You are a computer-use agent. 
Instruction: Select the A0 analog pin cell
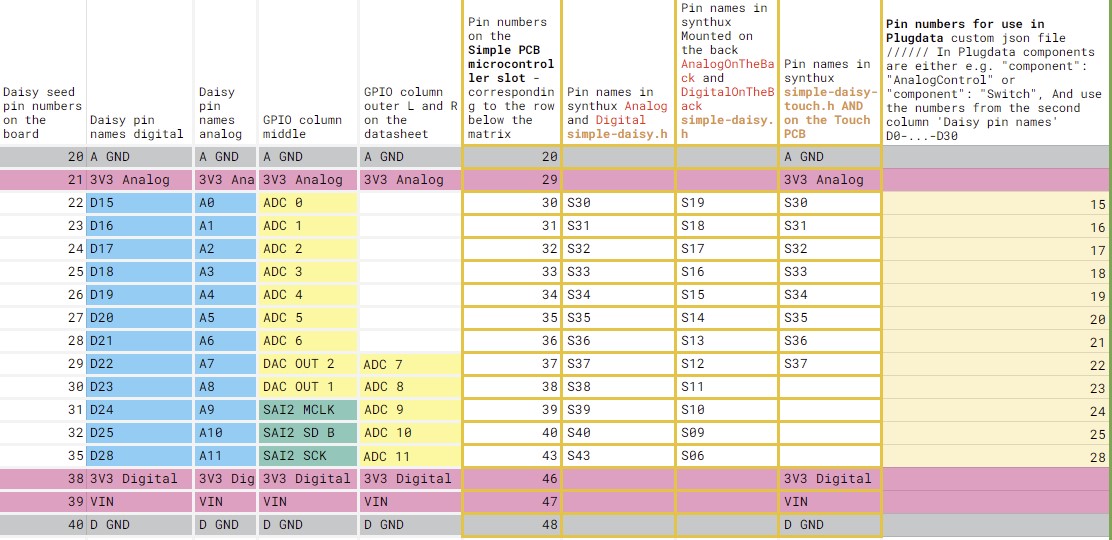pos(226,203)
